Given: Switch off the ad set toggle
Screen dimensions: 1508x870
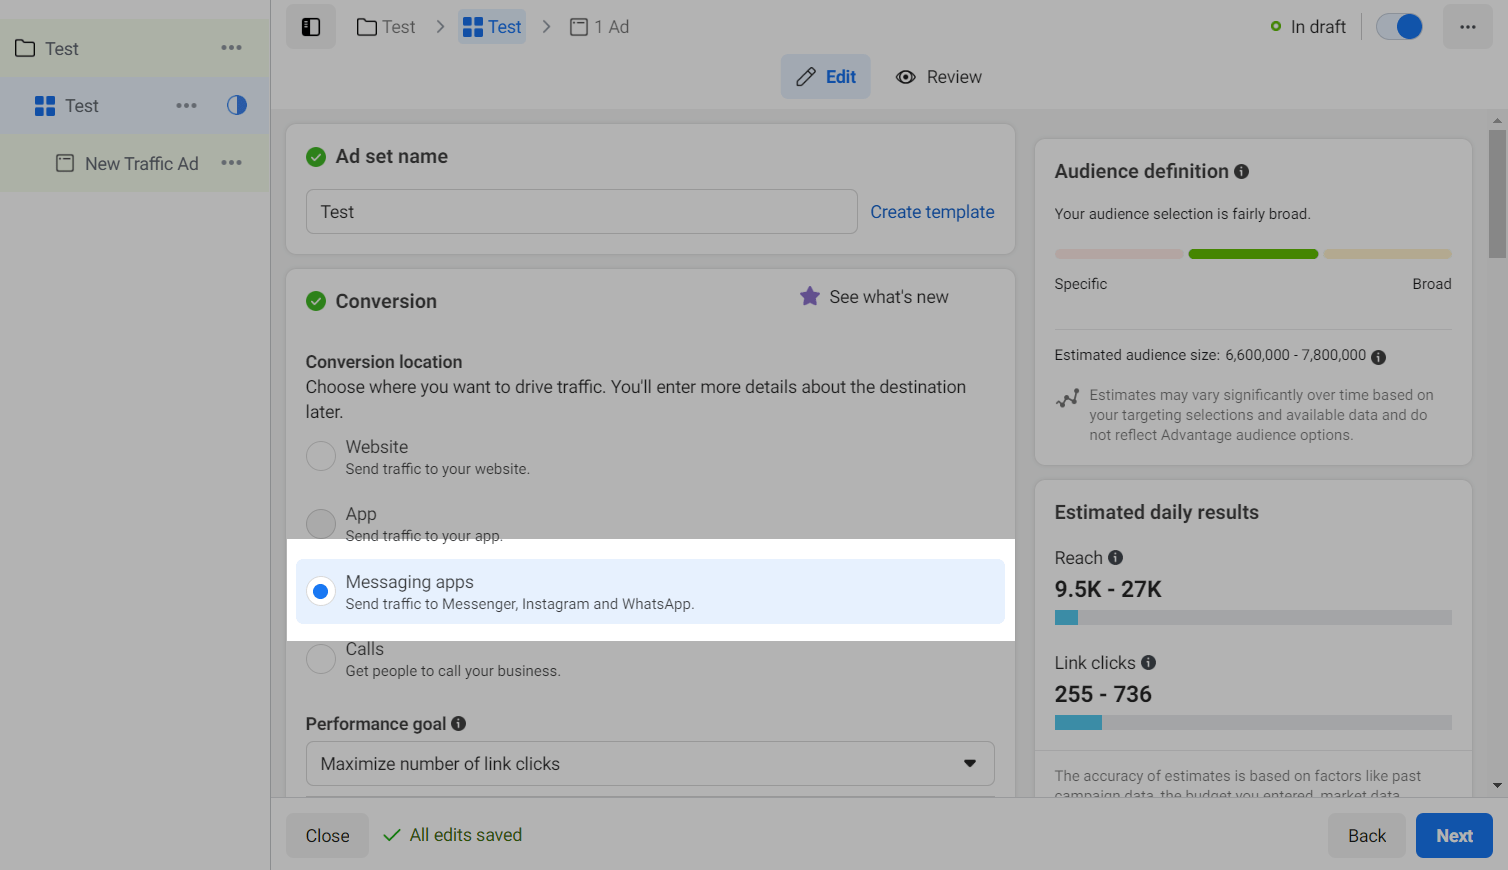Looking at the screenshot, I should (1399, 27).
